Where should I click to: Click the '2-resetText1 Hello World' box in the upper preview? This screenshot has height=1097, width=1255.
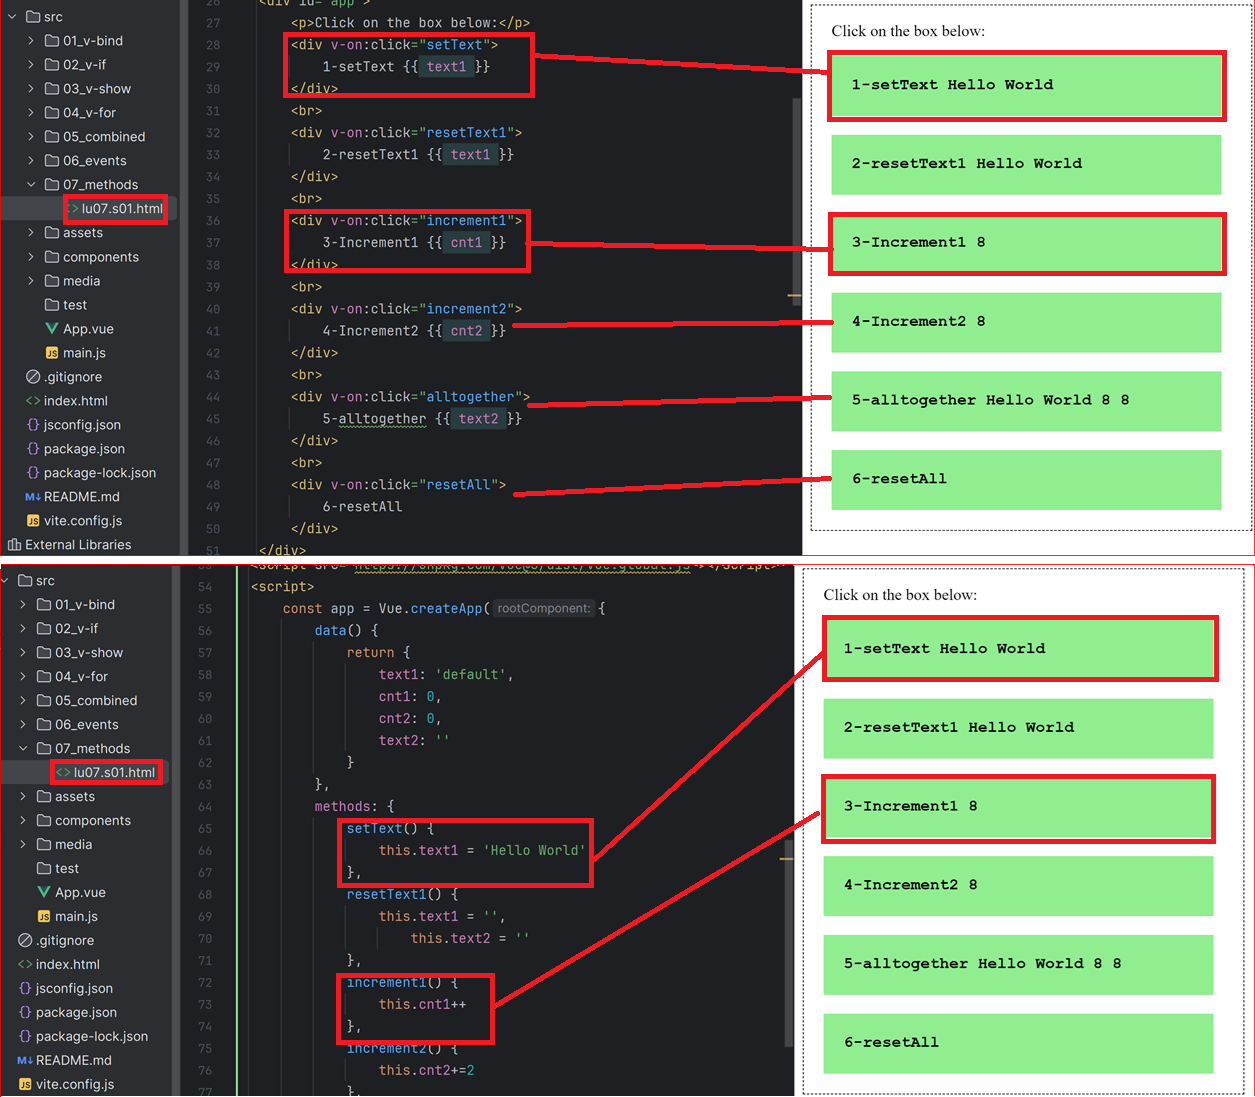[x=1026, y=165]
